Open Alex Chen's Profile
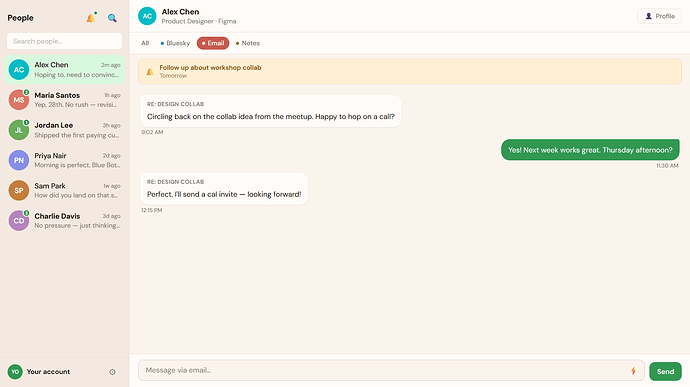The width and height of the screenshot is (690, 387). coord(659,16)
